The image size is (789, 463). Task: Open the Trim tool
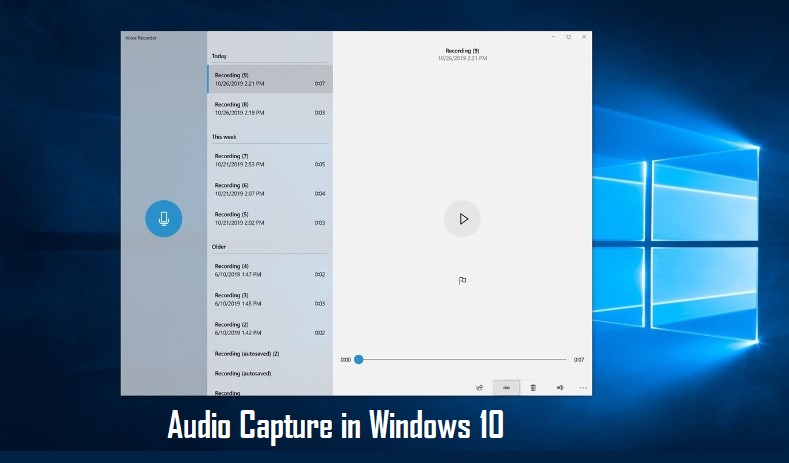coord(506,388)
